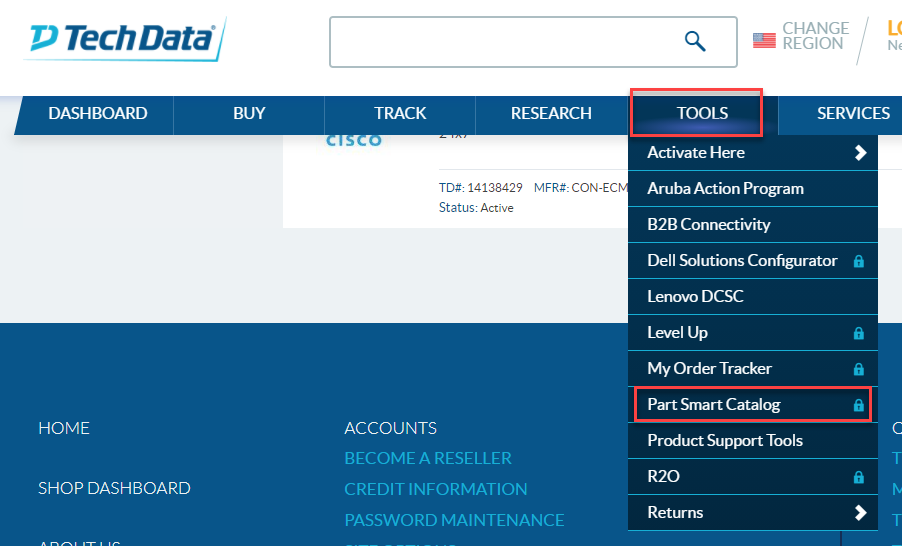The image size is (902, 546).
Task: Open Become a Reseller link
Action: (428, 458)
